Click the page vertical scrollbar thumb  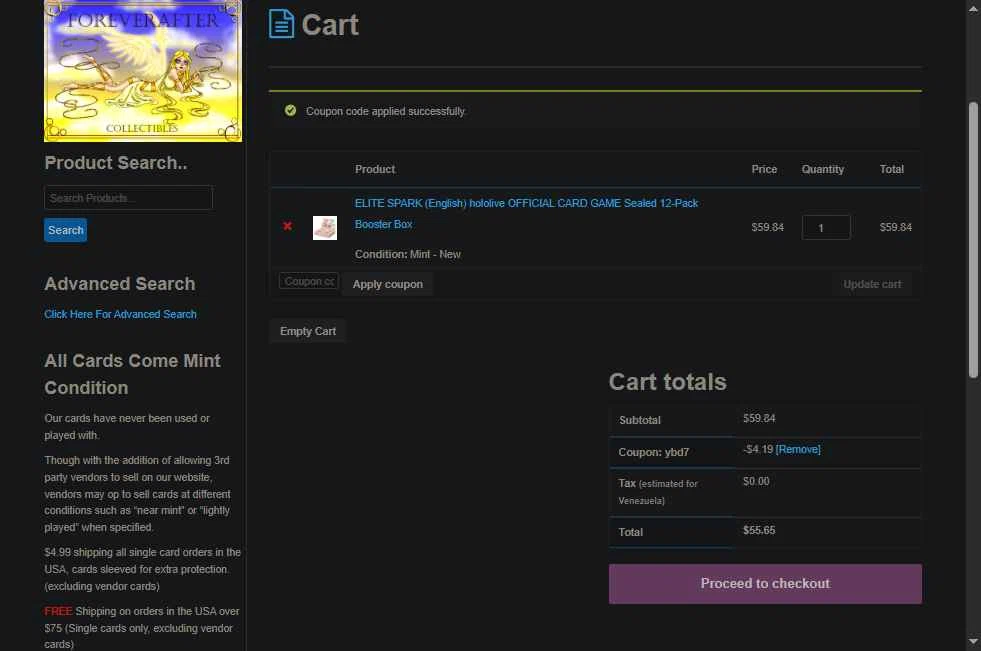coord(973,240)
